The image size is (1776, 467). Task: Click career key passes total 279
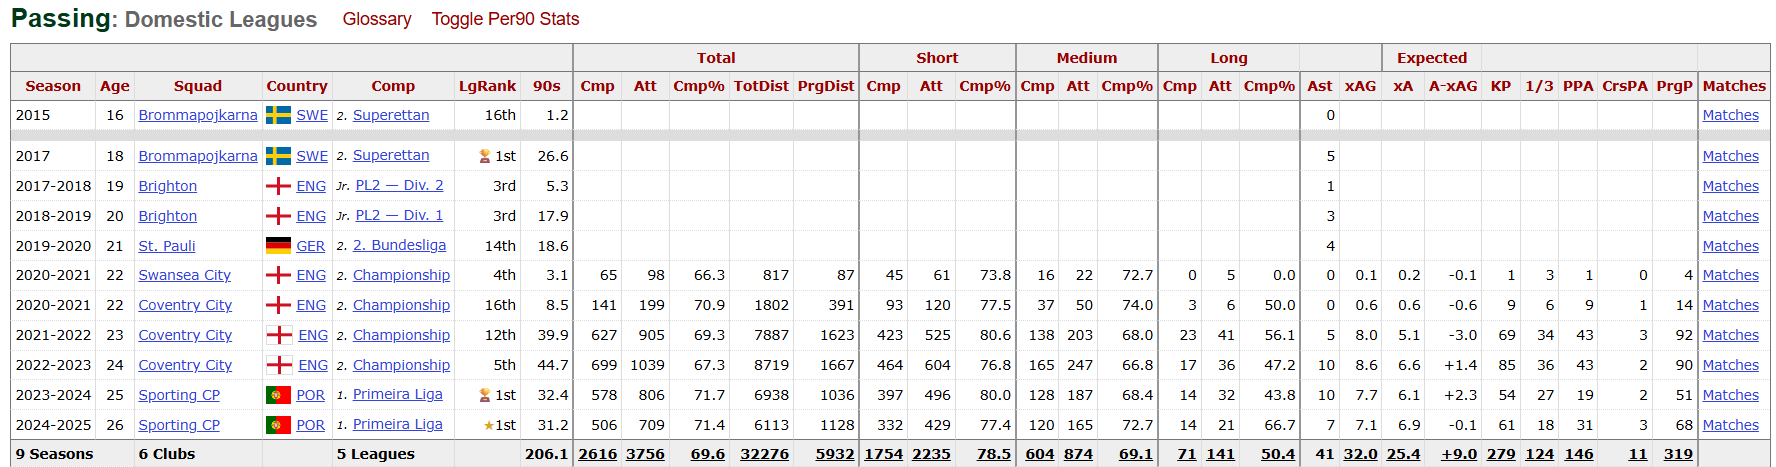[x=1501, y=454]
